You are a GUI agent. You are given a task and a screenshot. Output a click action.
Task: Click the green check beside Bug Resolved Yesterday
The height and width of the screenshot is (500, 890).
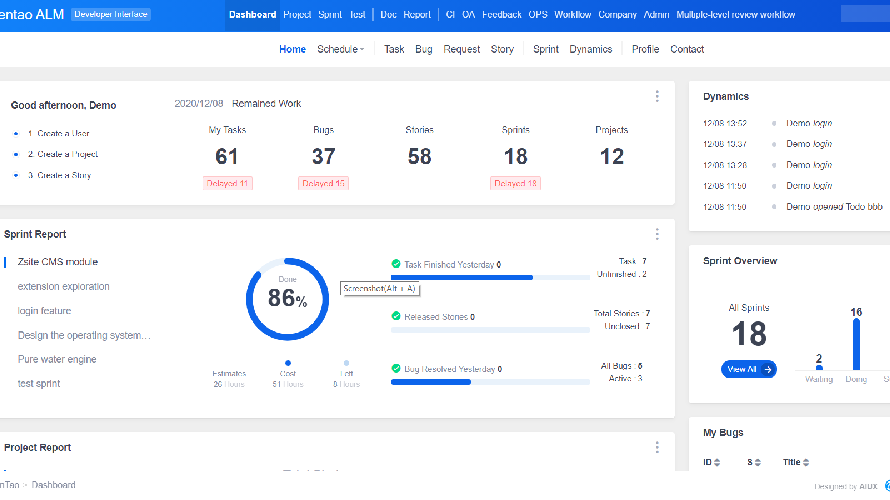396,369
